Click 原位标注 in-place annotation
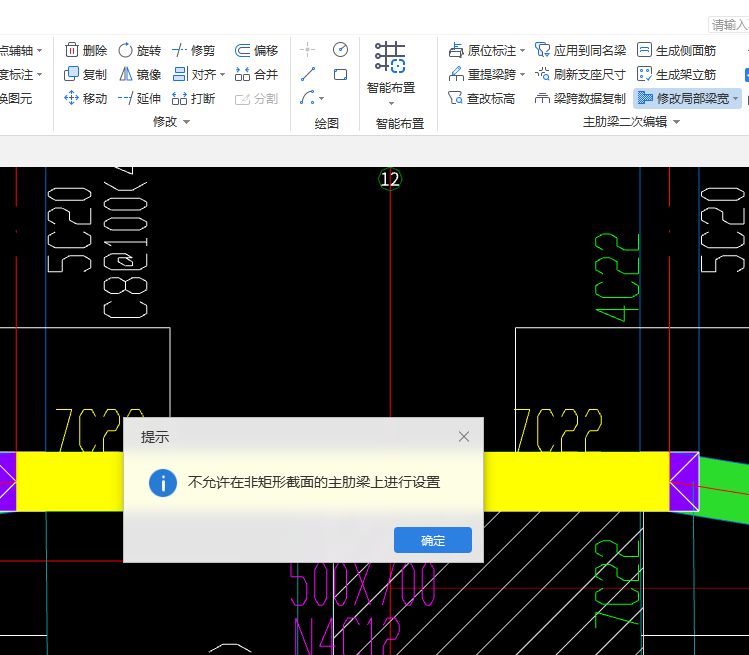 point(483,50)
